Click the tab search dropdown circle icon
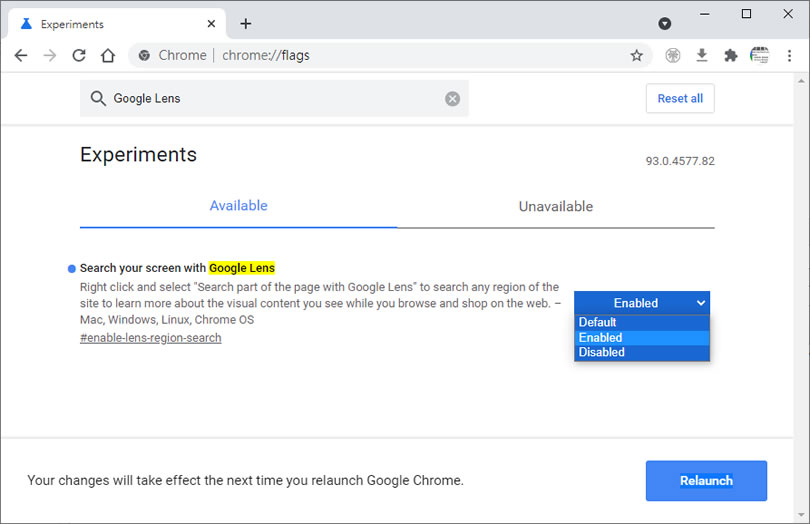The height and width of the screenshot is (524, 810). 665,23
